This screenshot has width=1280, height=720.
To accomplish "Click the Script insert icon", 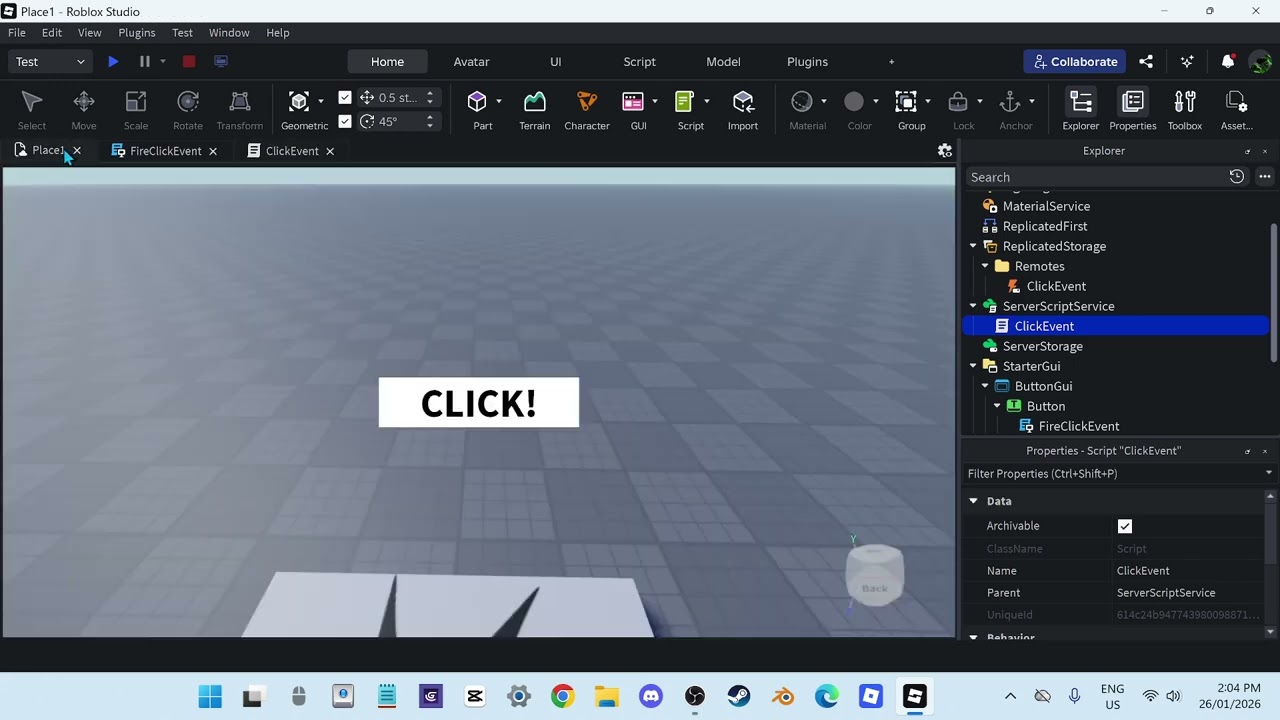I will pyautogui.click(x=685, y=102).
